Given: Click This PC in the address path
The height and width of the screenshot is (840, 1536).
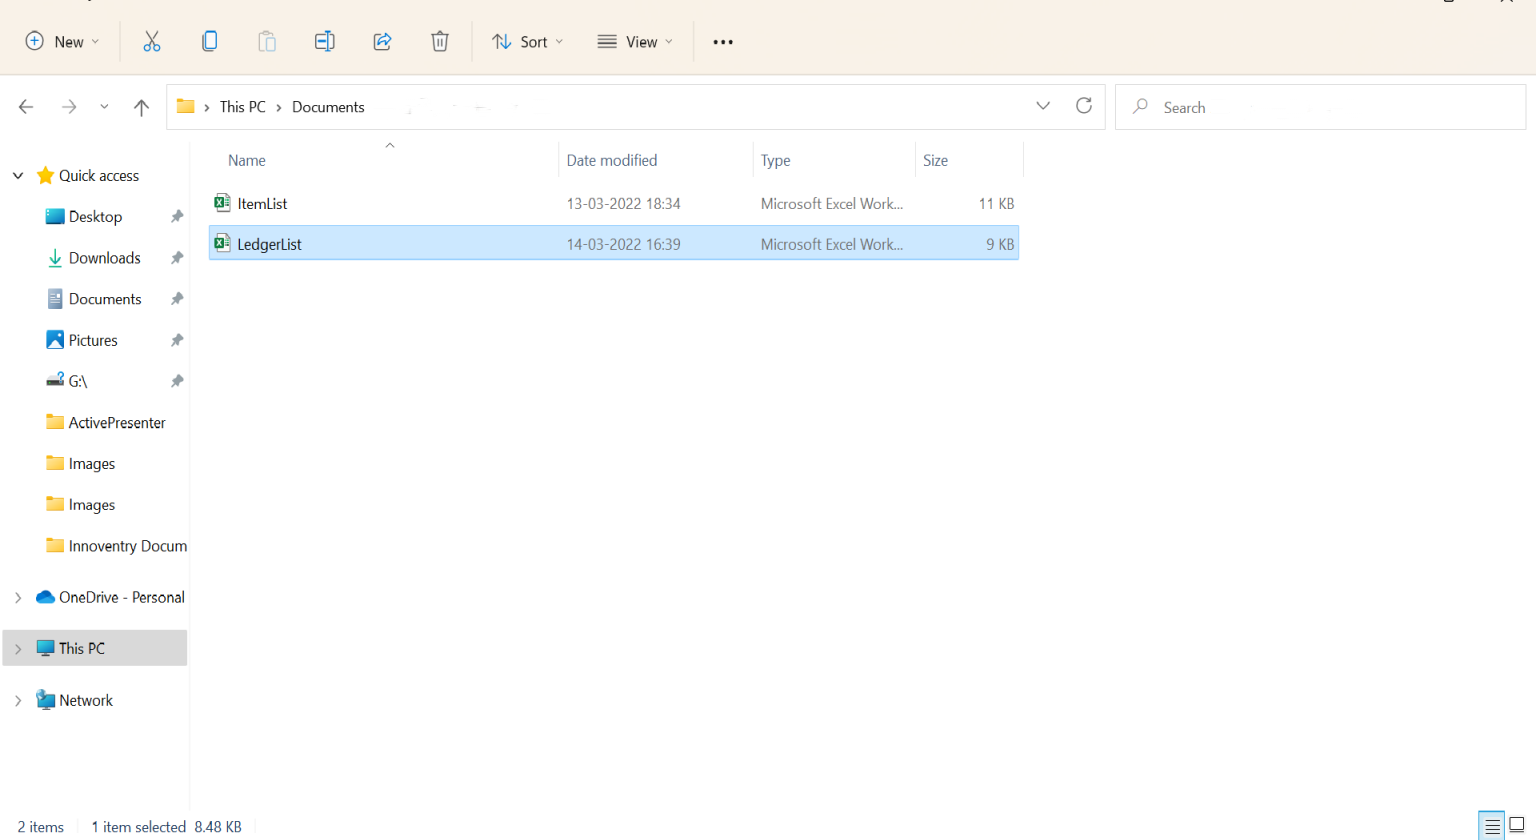Looking at the screenshot, I should tap(243, 107).
